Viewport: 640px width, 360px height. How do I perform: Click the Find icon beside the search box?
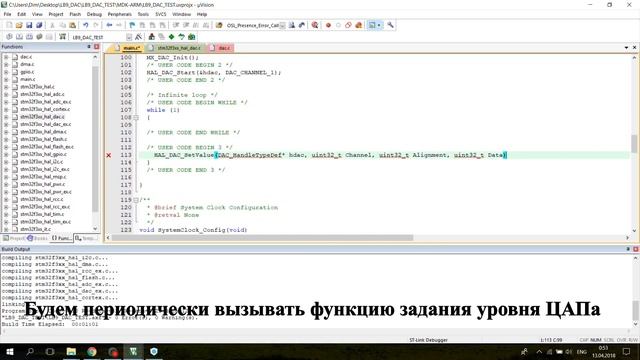pyautogui.click(x=292, y=25)
